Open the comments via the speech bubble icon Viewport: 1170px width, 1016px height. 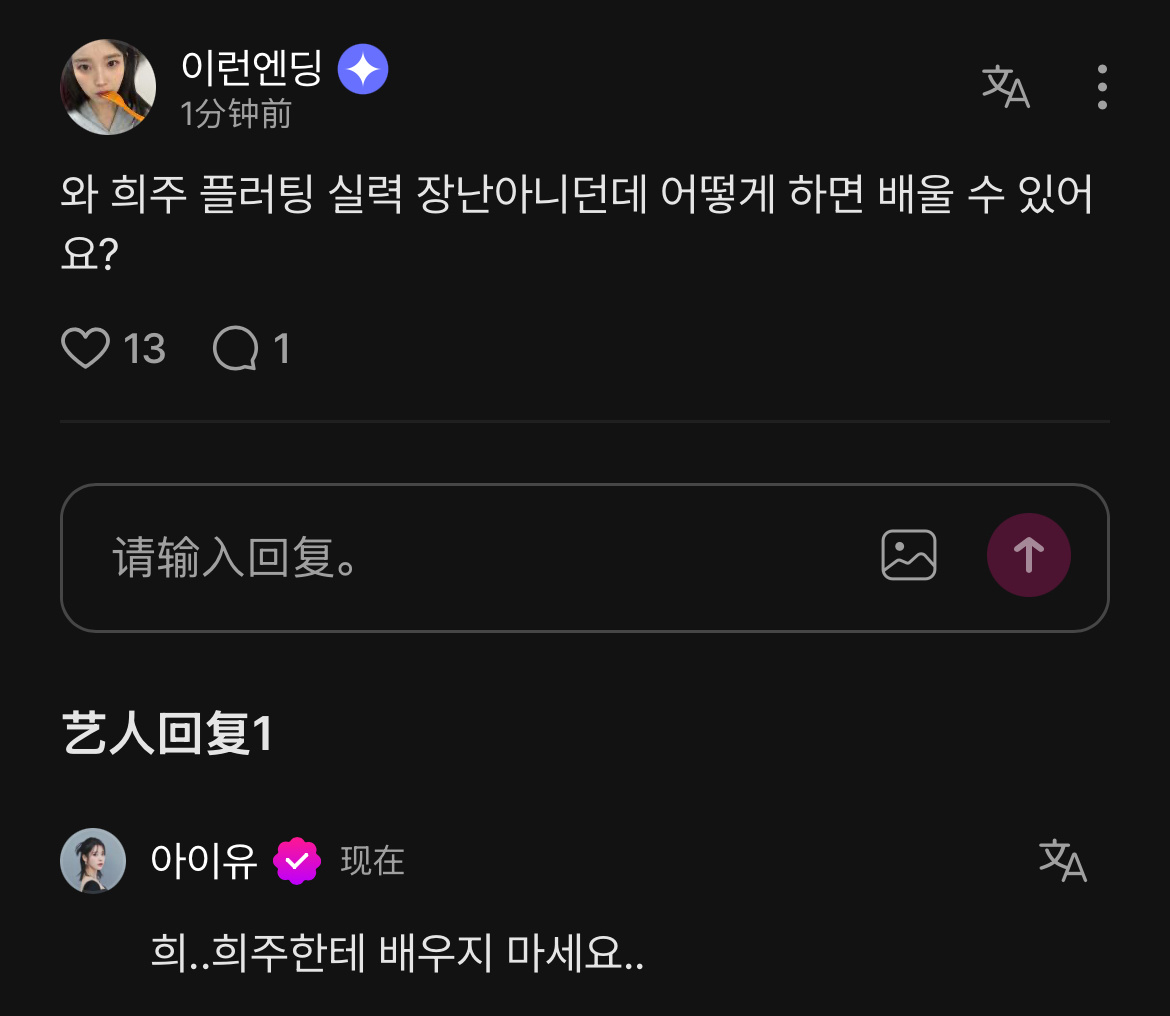[x=236, y=348]
